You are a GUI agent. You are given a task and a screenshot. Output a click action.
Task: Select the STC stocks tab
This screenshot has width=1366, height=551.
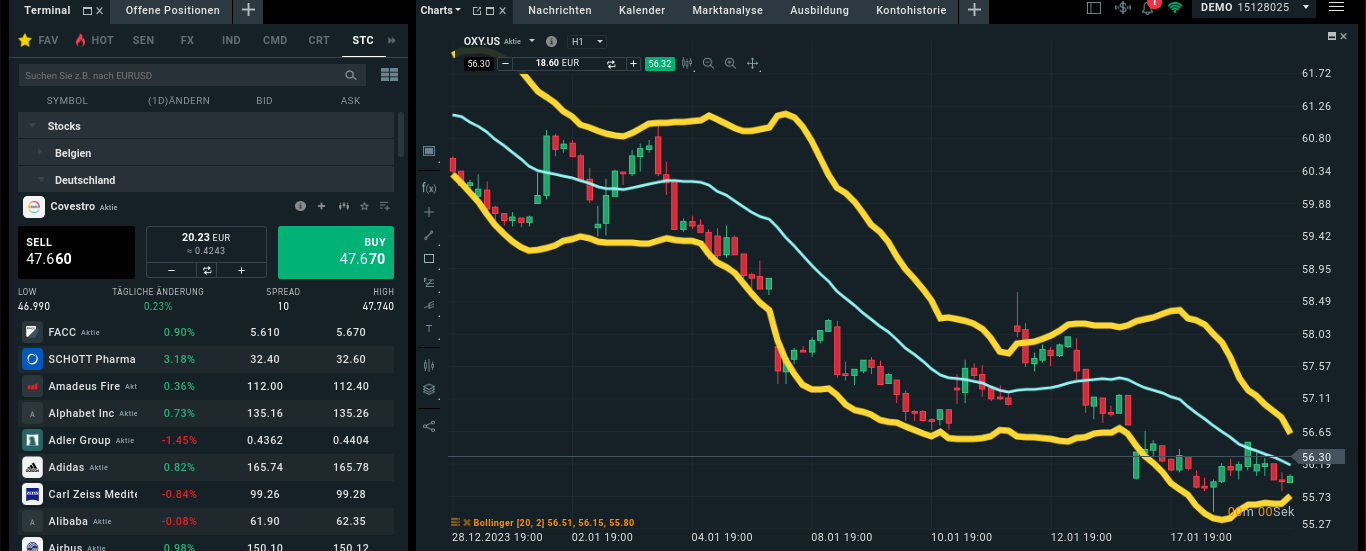363,40
